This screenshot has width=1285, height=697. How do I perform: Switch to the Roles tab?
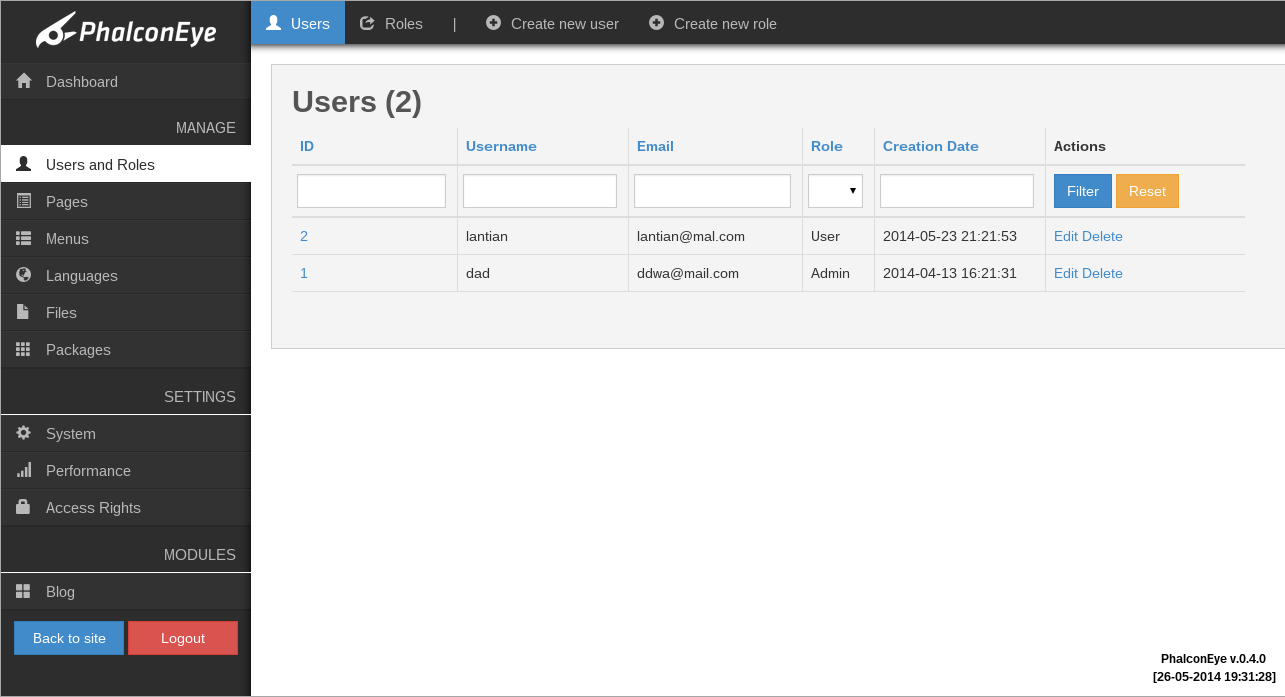(392, 23)
